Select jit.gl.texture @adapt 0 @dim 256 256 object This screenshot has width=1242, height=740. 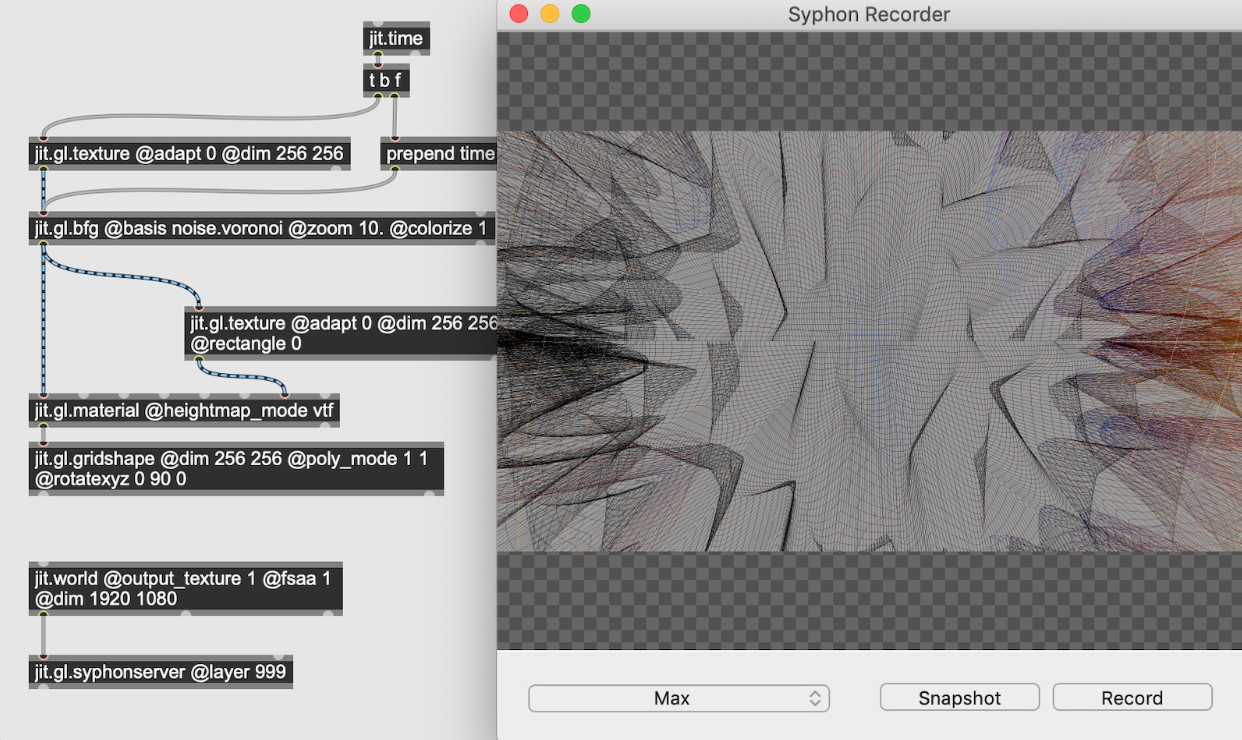click(189, 153)
